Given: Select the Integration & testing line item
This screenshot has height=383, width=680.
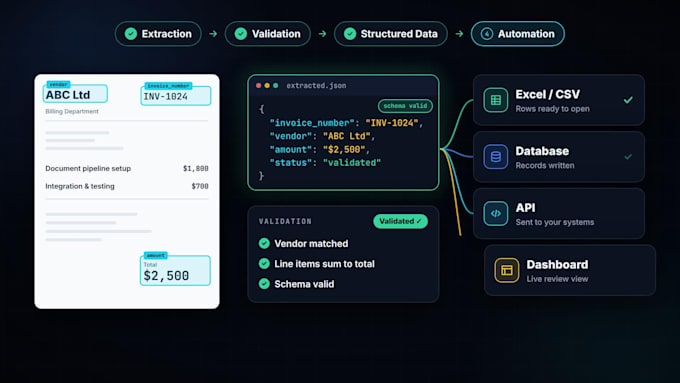Looking at the screenshot, I should pyautogui.click(x=80, y=186).
